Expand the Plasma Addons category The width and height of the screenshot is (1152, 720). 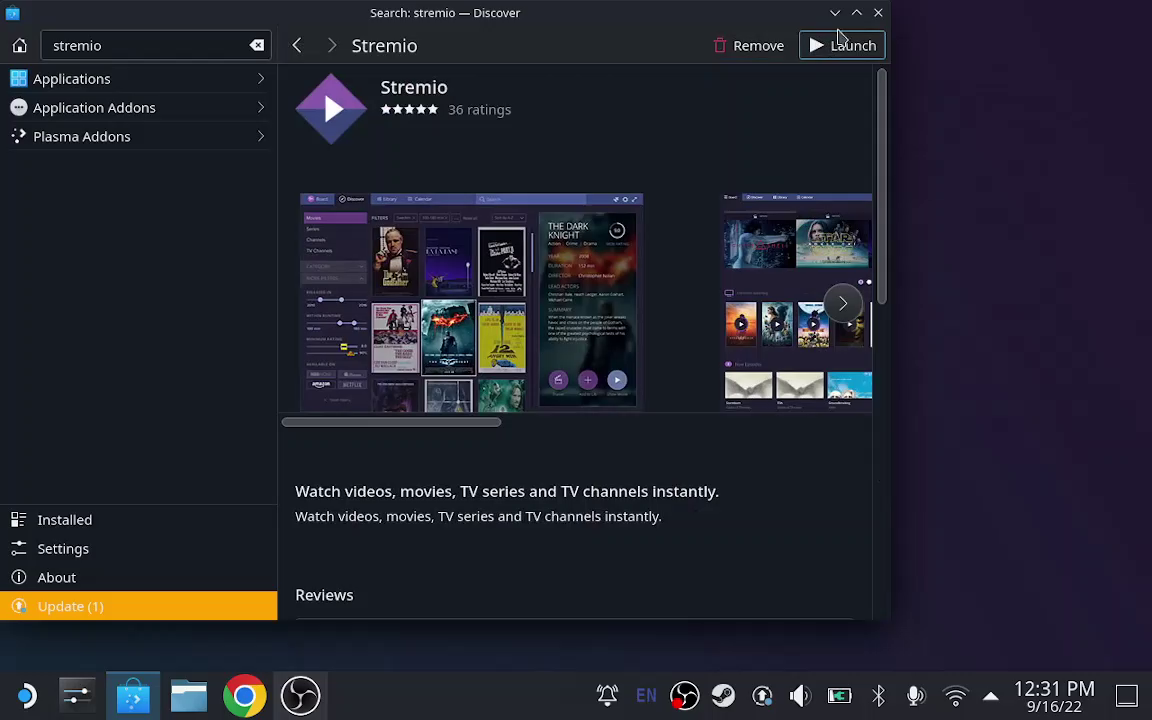(x=261, y=136)
